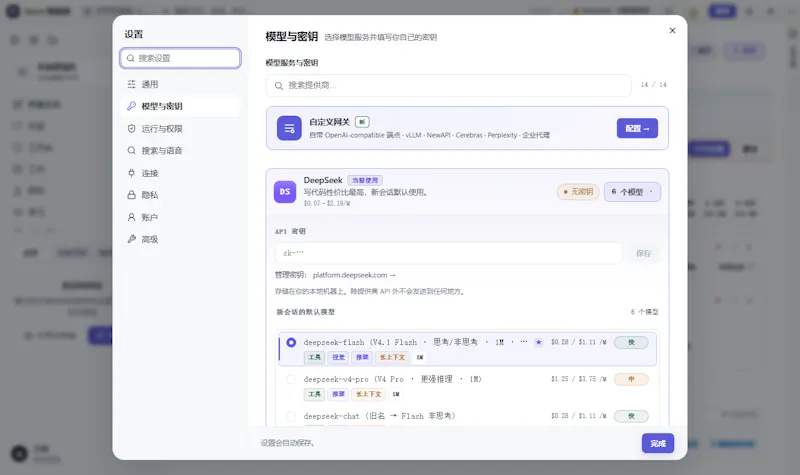Click the lock icon beside 隐私
This screenshot has width=800, height=475.
tap(132, 195)
